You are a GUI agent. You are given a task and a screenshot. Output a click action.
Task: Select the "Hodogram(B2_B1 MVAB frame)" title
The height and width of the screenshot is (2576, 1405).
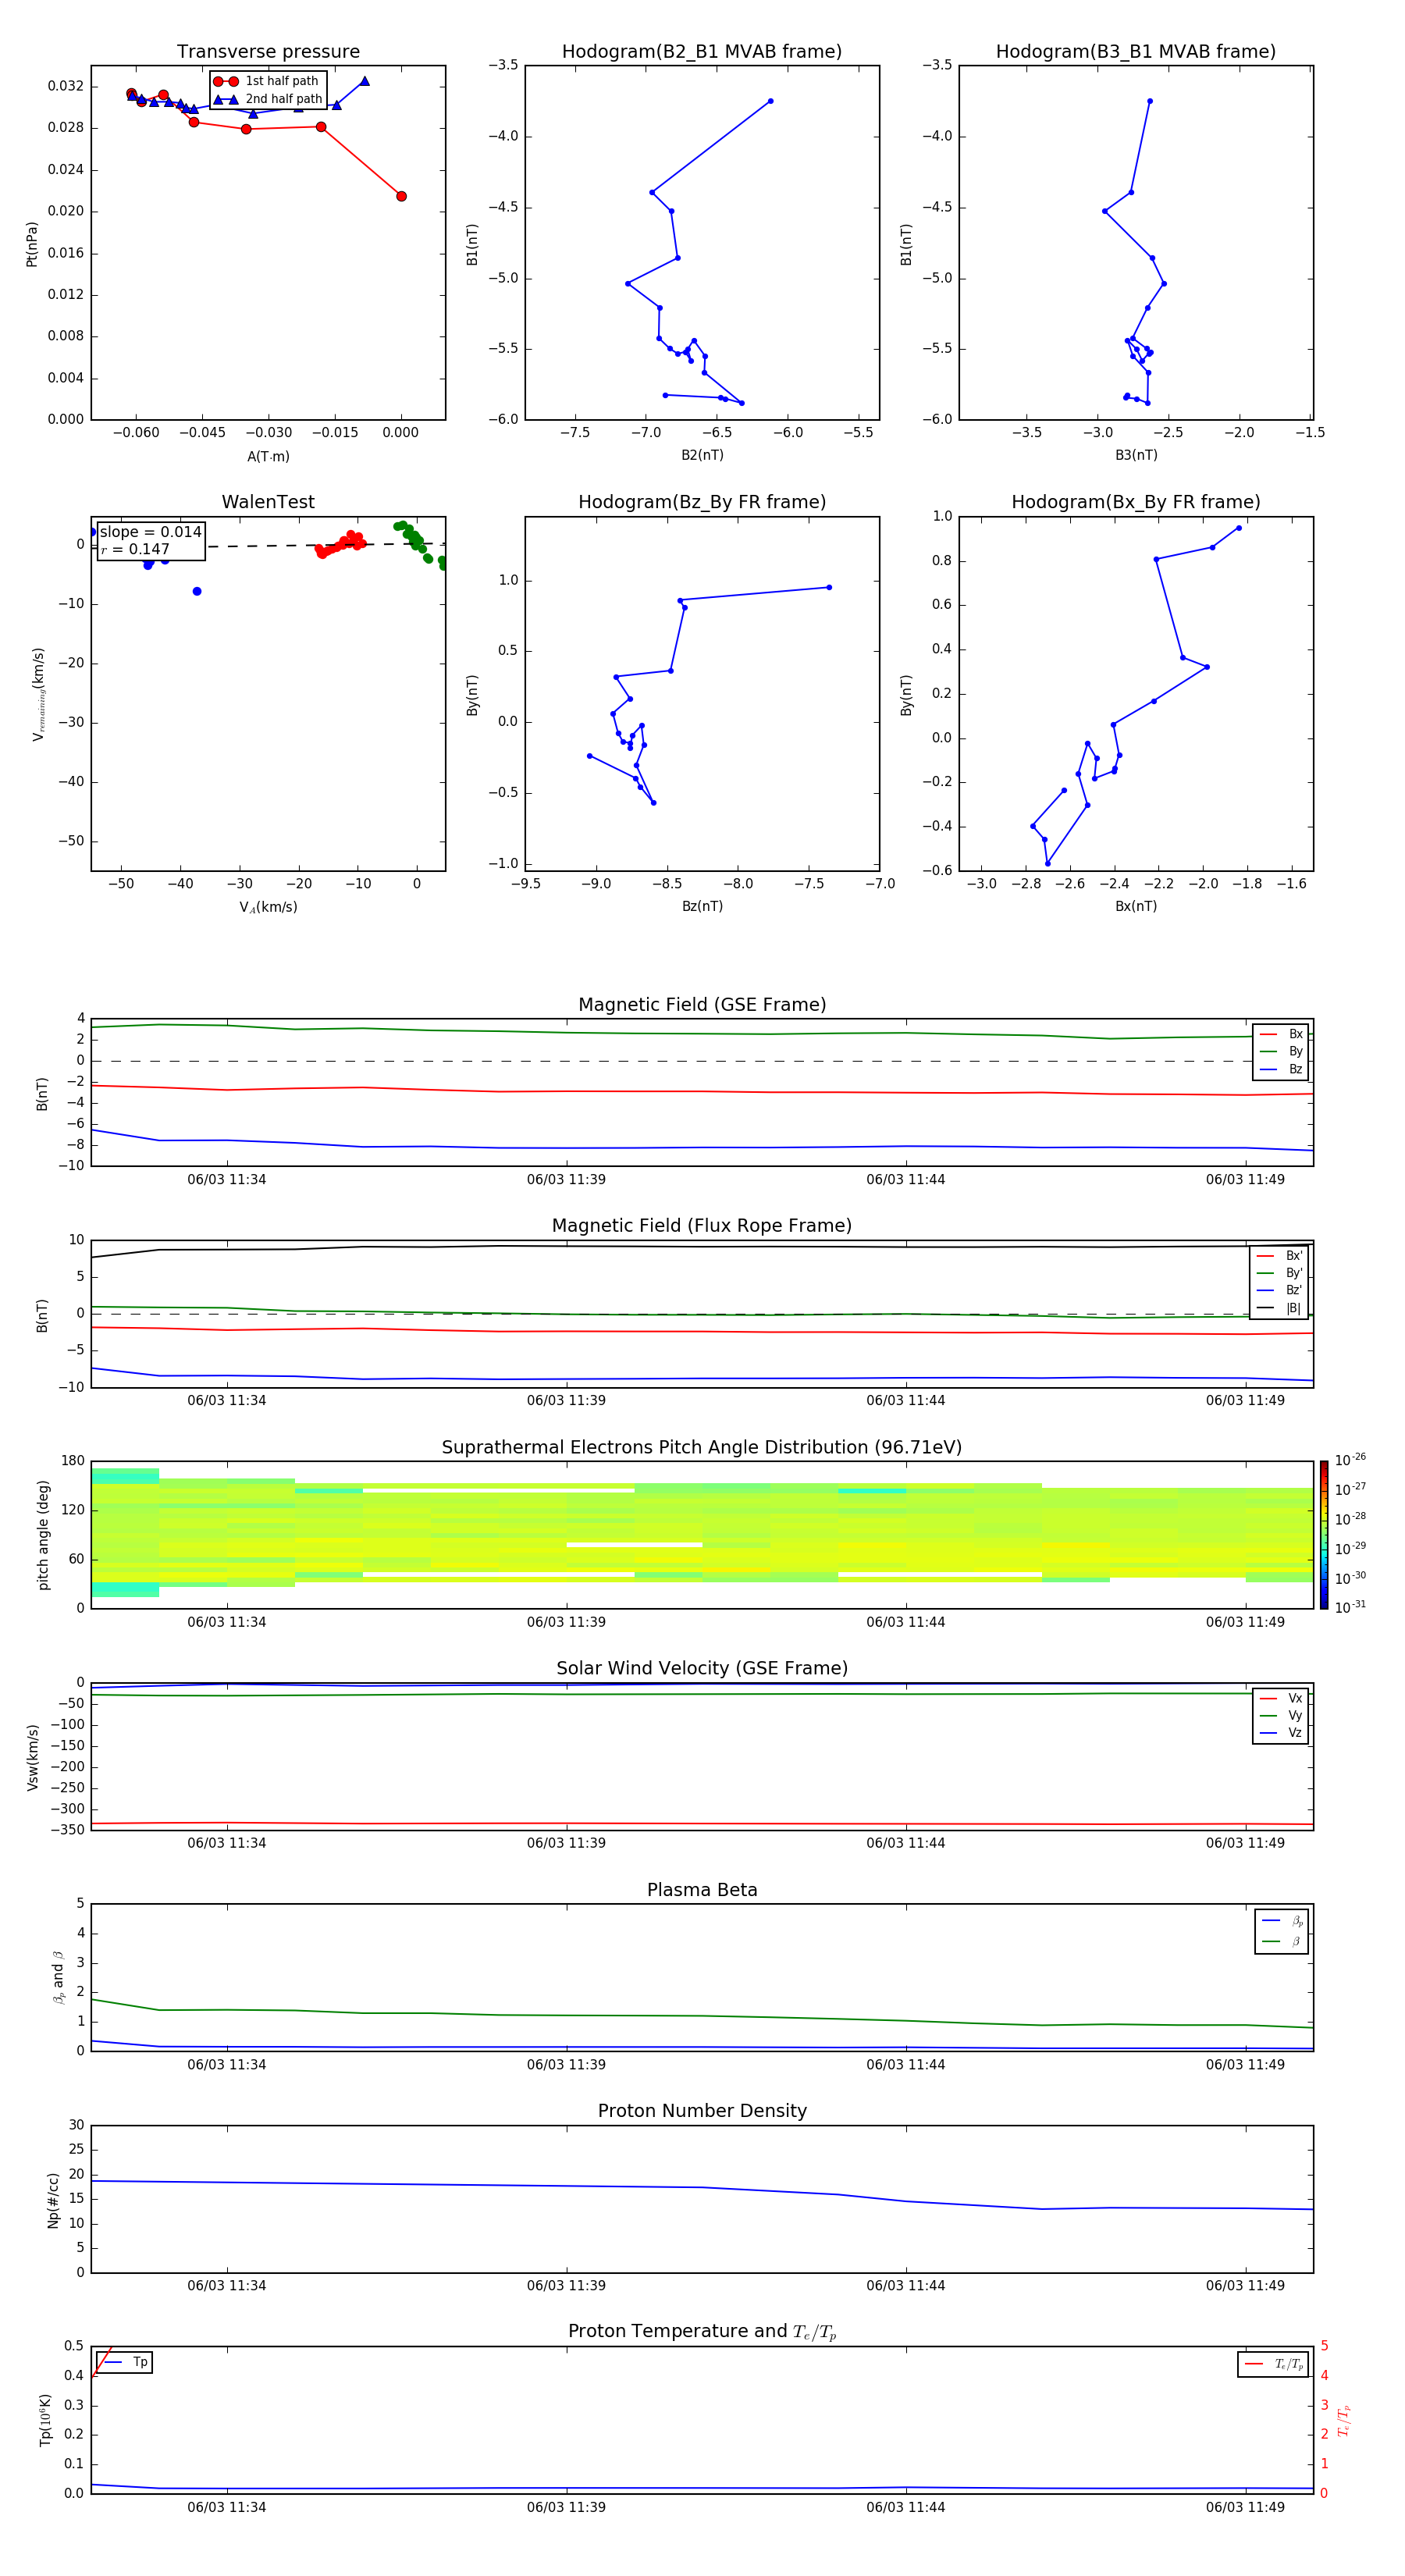tap(702, 51)
